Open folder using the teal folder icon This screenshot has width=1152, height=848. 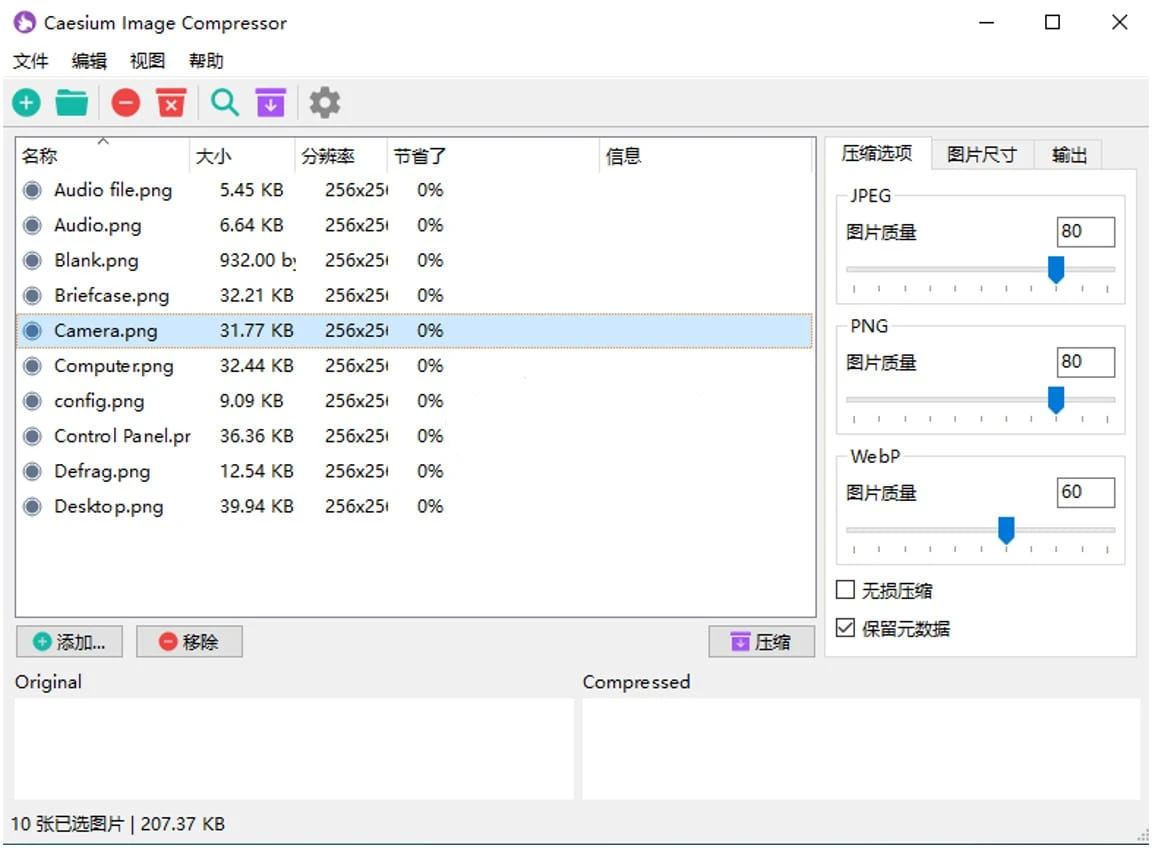72,102
